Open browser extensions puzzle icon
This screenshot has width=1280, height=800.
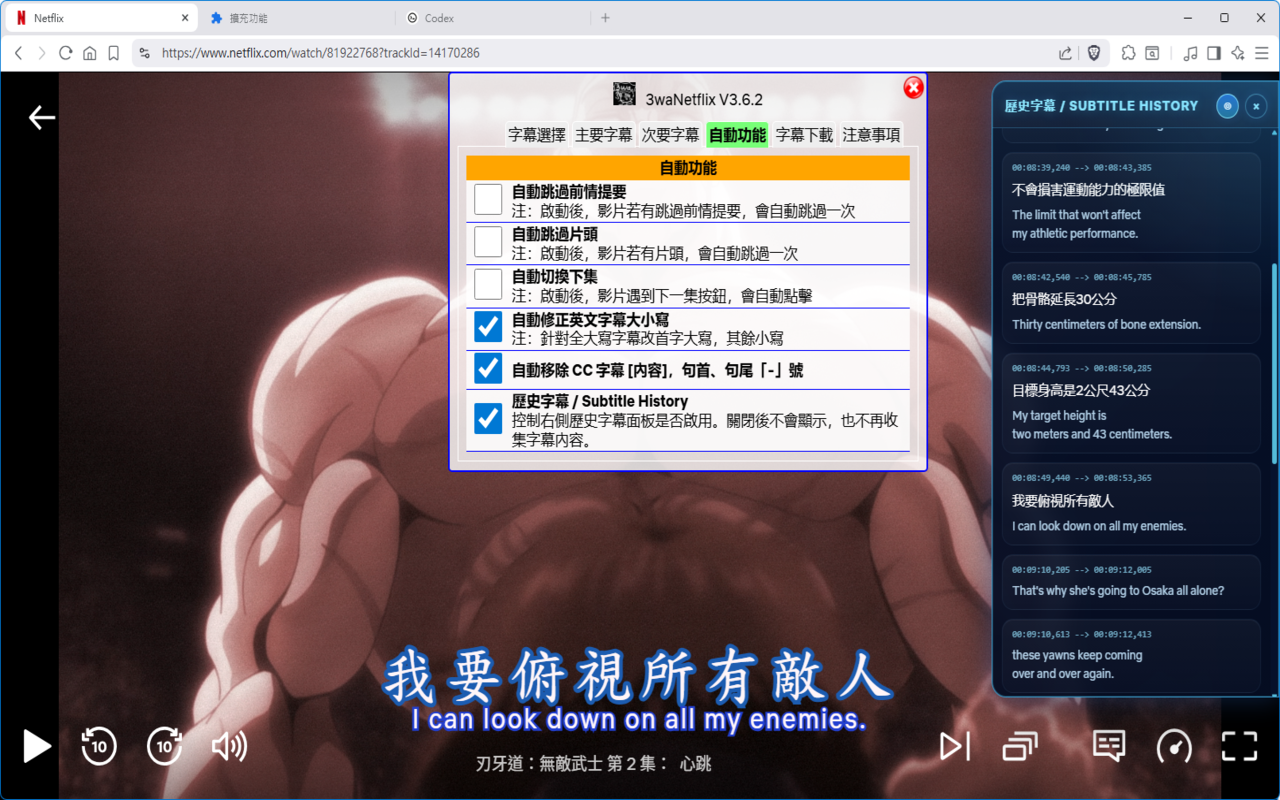[1128, 53]
